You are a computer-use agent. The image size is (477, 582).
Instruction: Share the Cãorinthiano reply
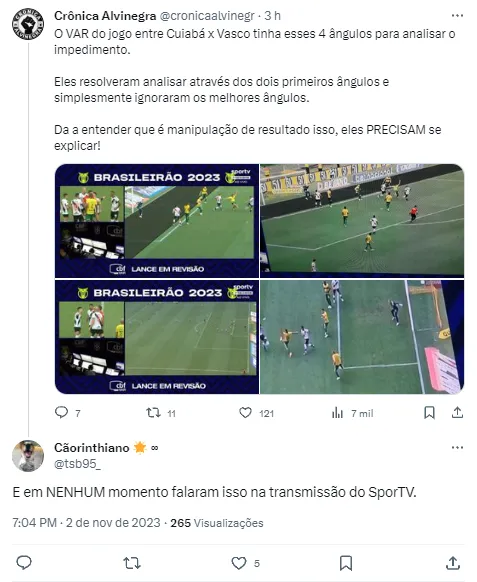coord(453,563)
